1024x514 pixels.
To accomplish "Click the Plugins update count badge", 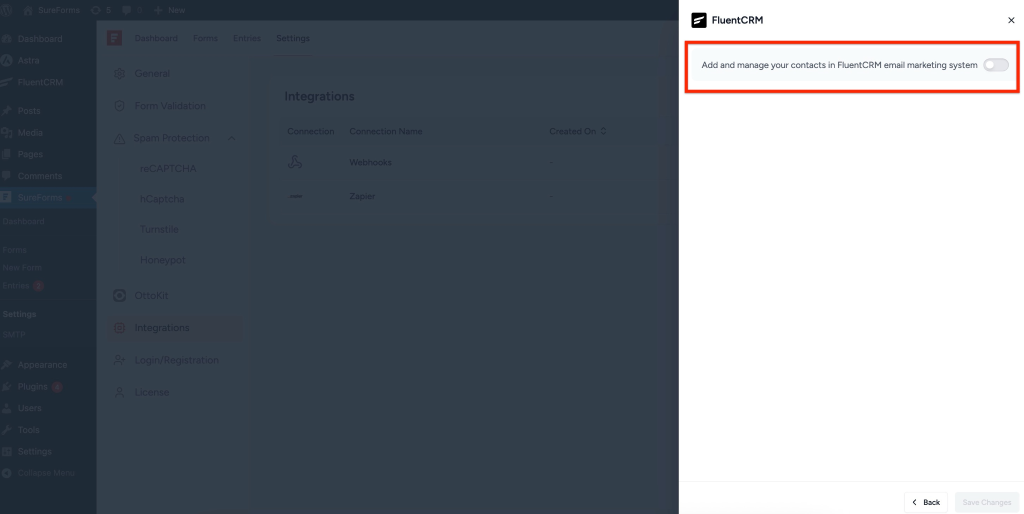I will (57, 387).
